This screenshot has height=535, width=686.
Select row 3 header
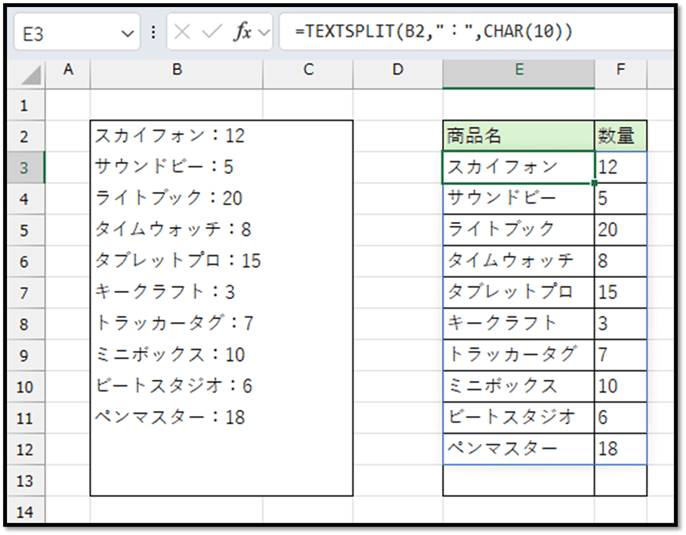point(24,167)
